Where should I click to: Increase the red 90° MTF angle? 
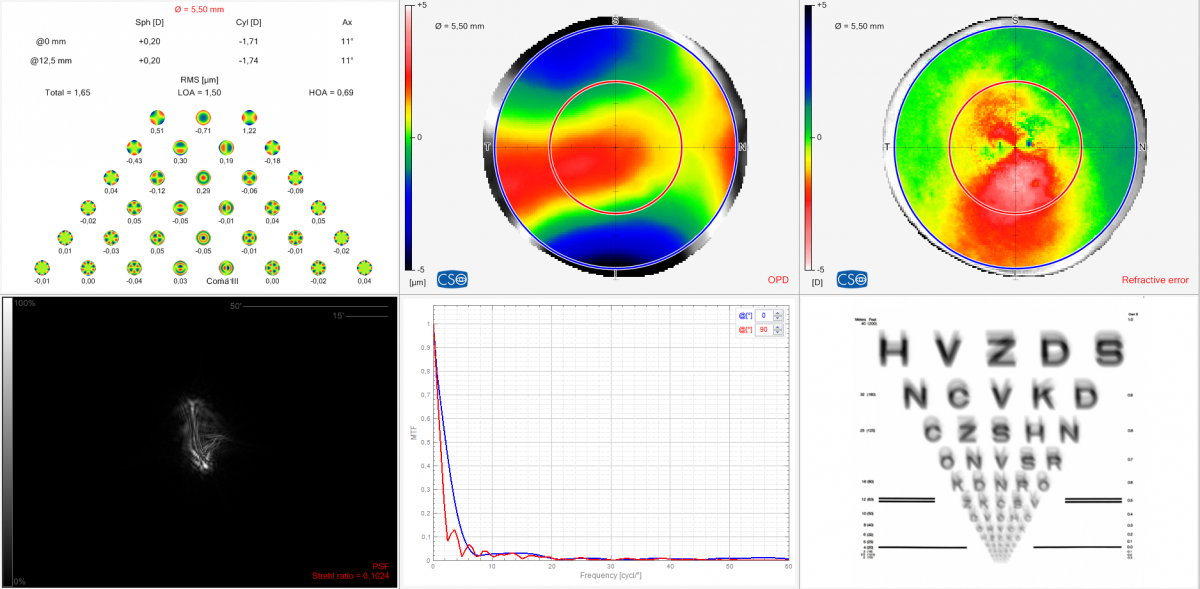click(777, 326)
